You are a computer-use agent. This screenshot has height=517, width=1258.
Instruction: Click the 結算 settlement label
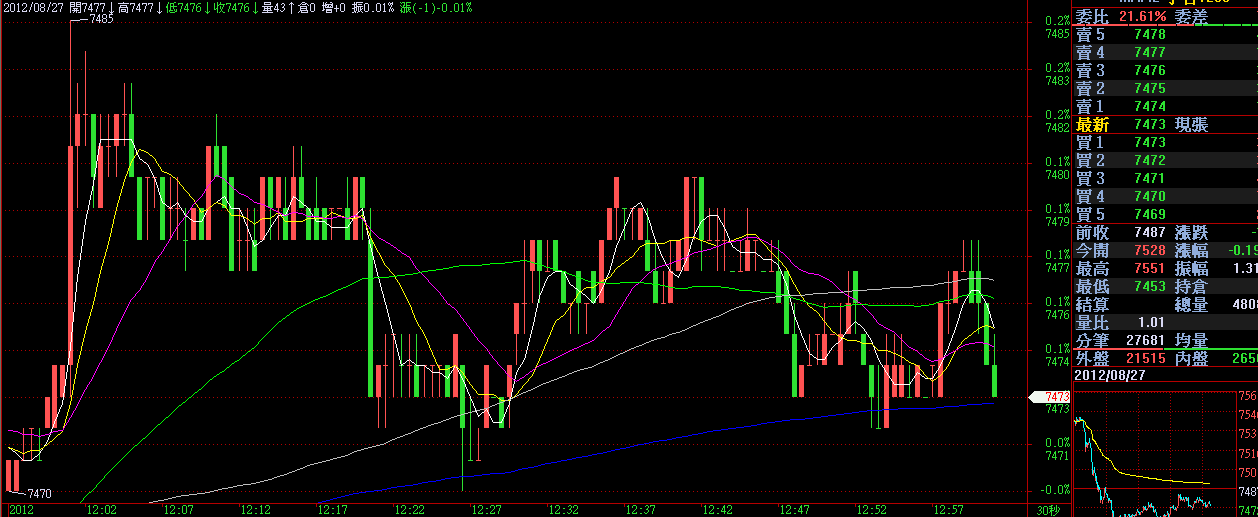pos(1092,304)
